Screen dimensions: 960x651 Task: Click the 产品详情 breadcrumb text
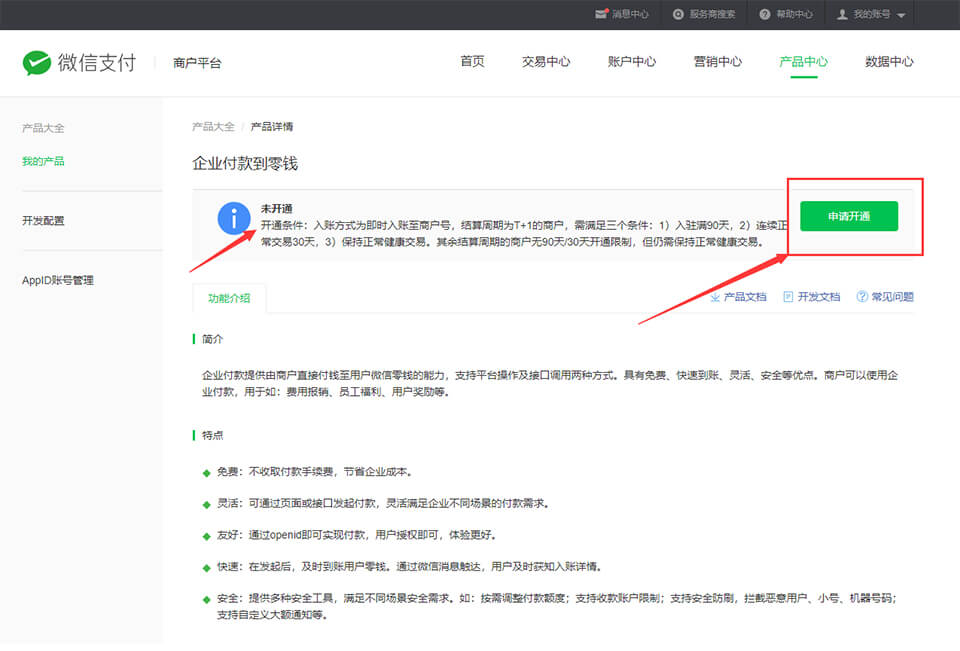coord(272,127)
